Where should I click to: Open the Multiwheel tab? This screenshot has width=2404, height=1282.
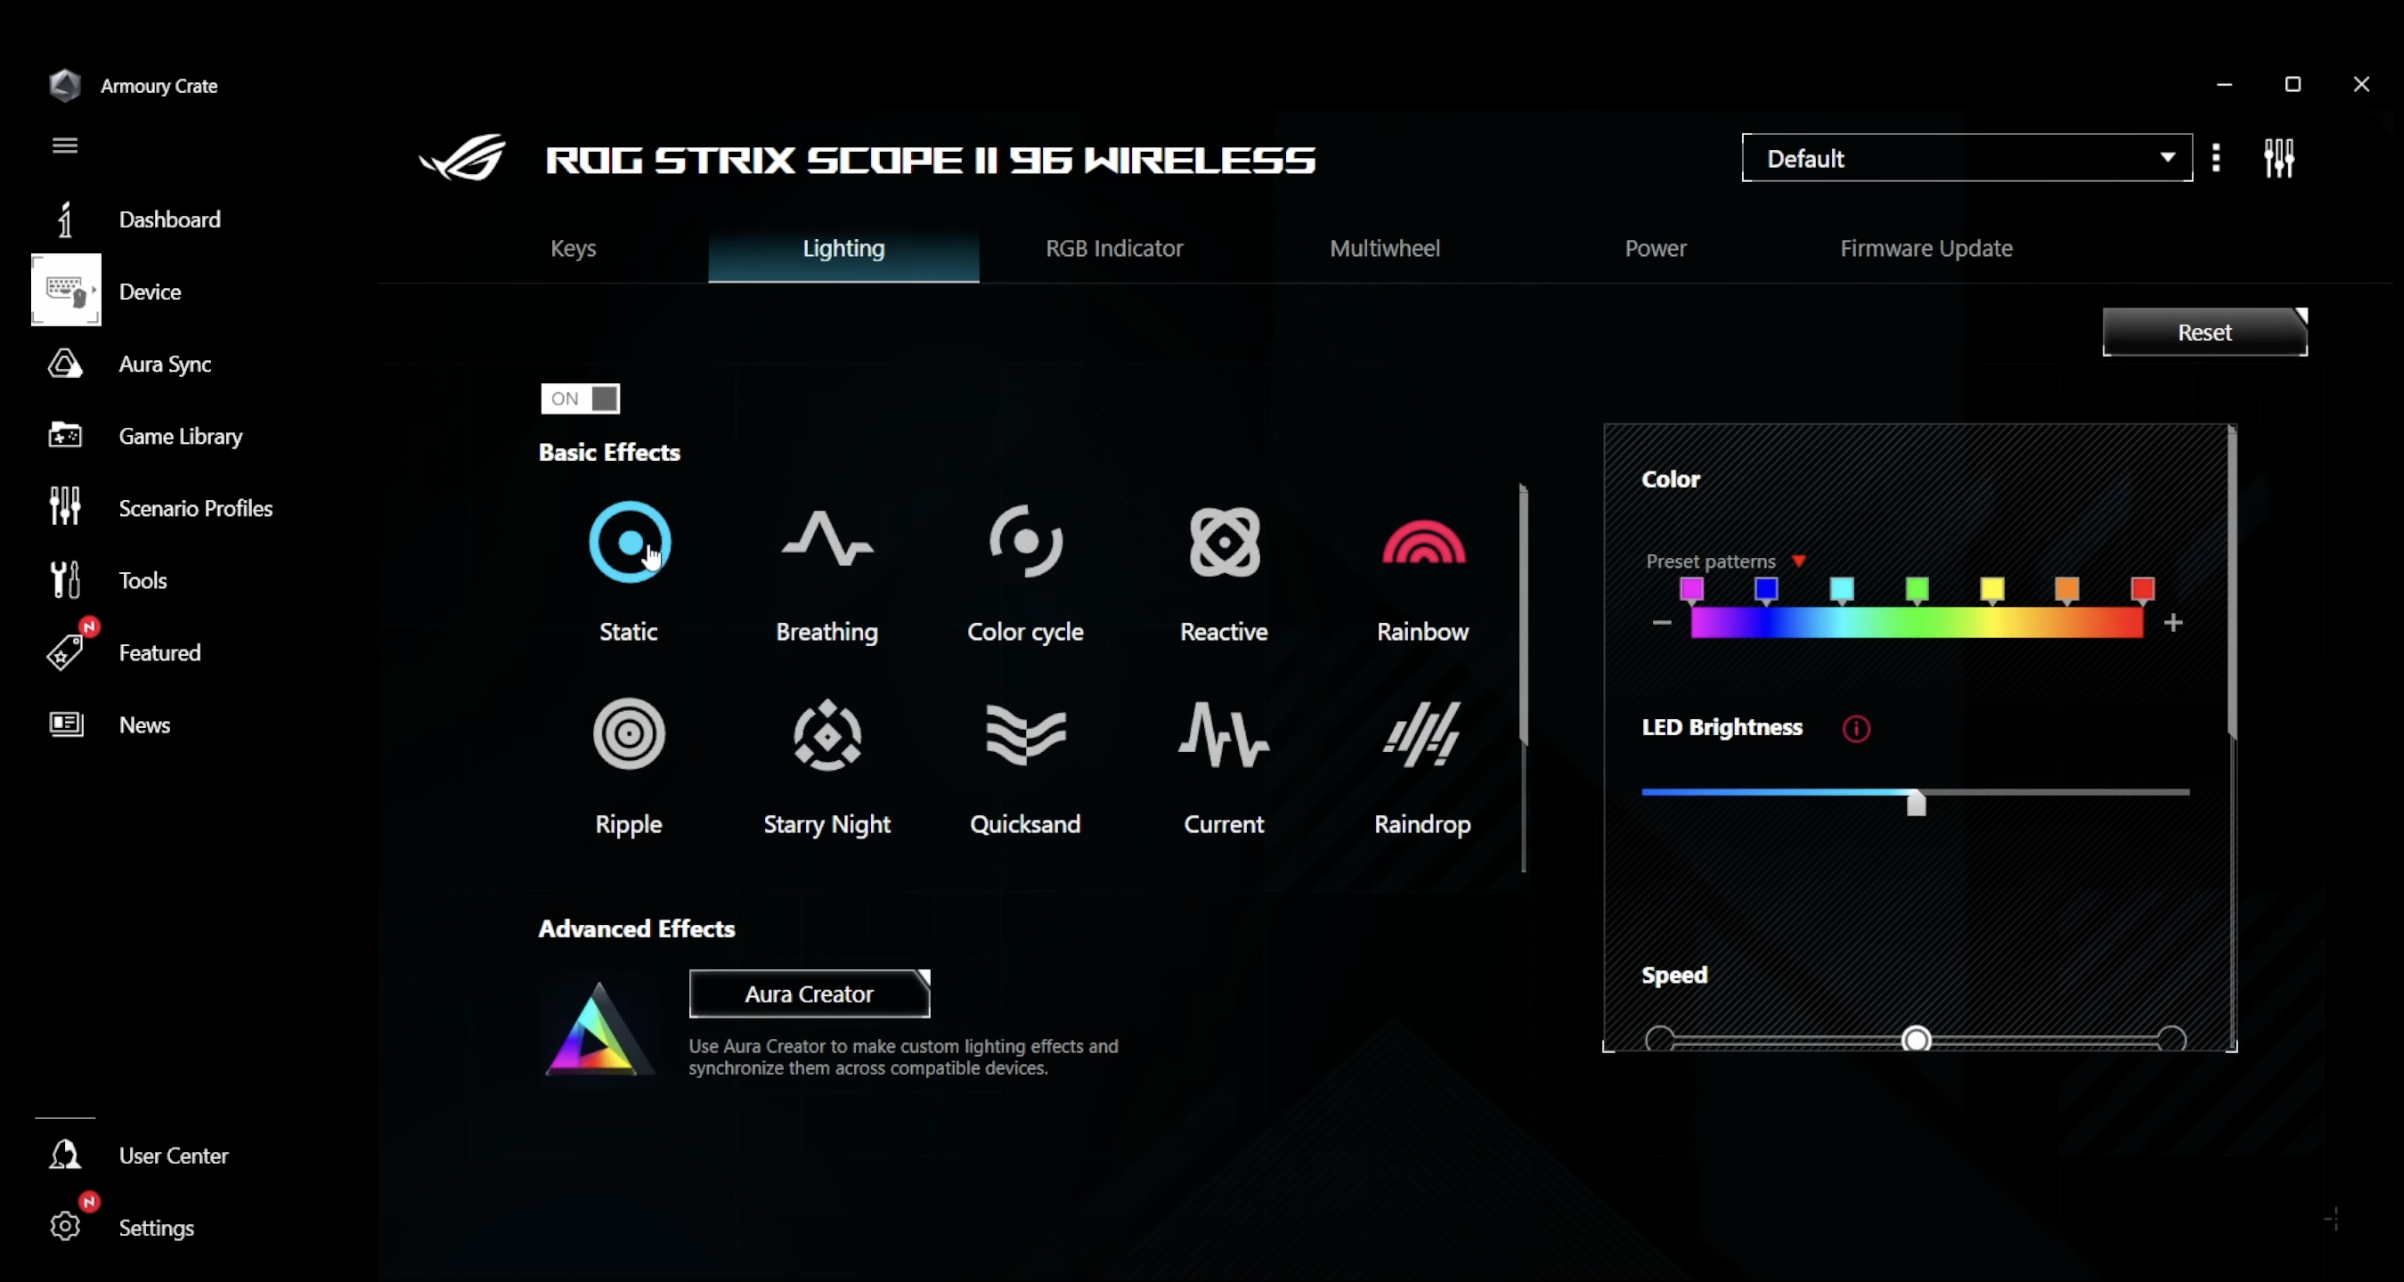pyautogui.click(x=1385, y=248)
